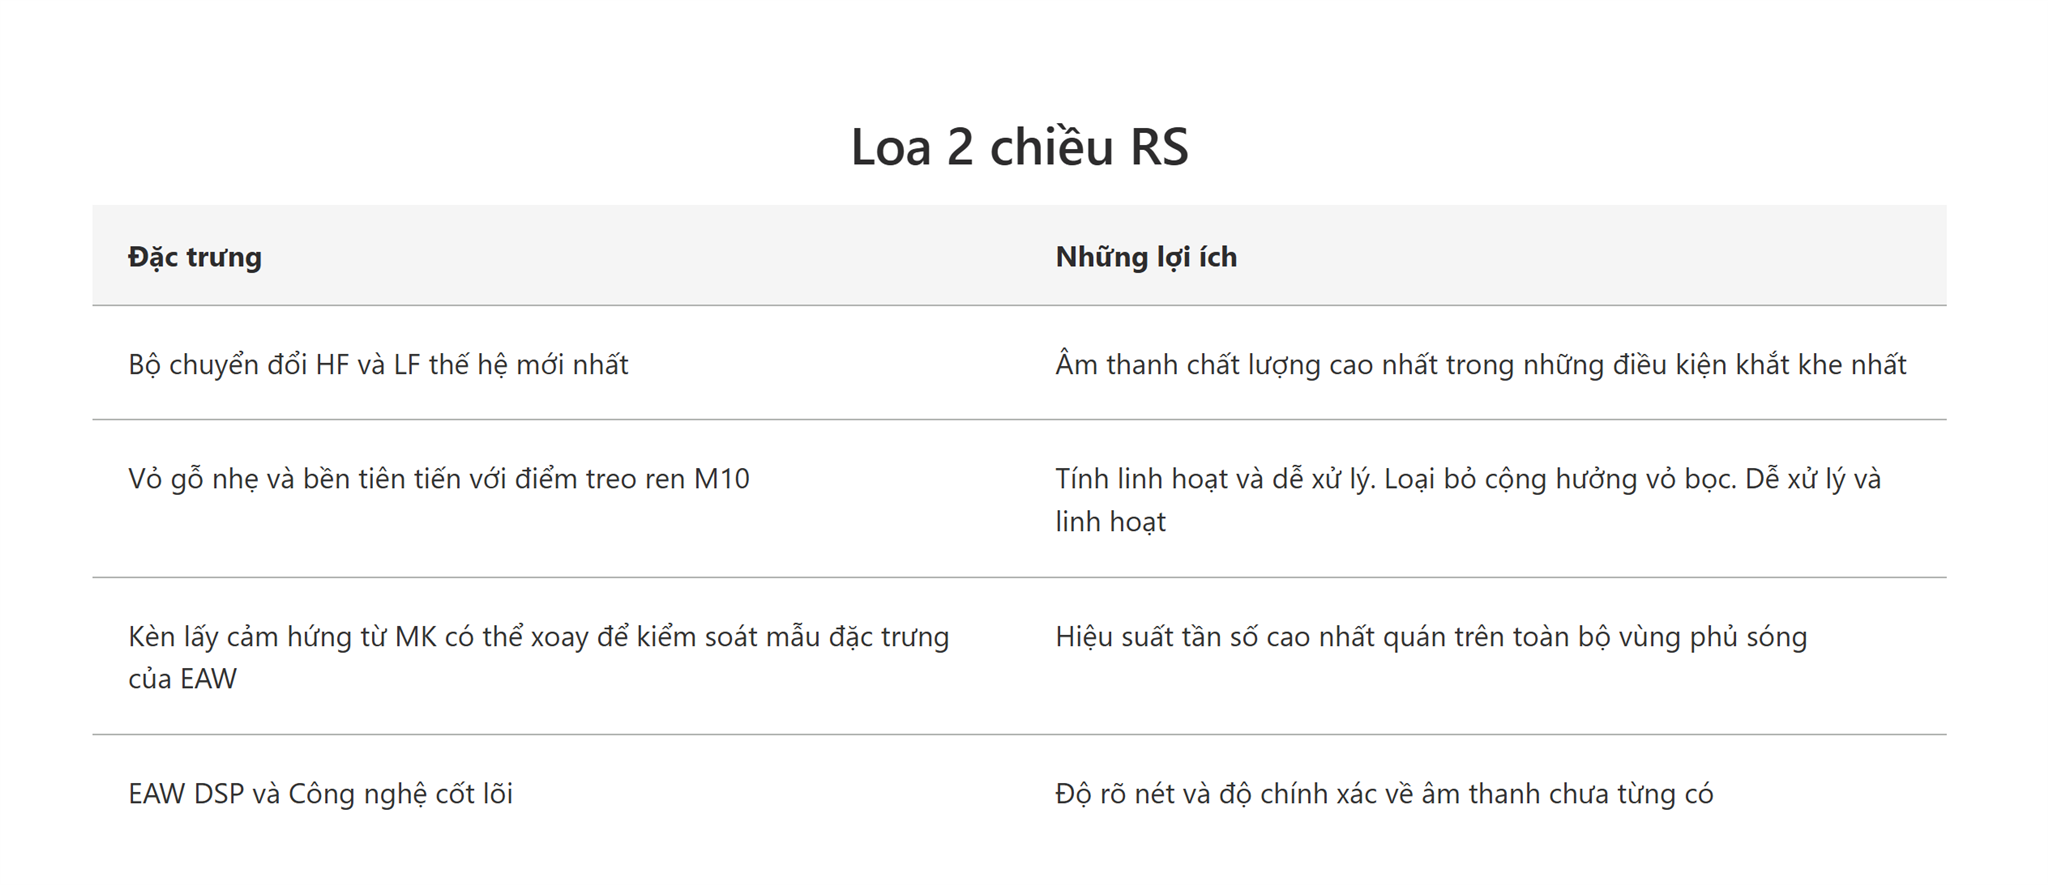Click the "Tính linh hoạt và dễ xử lý" sentence
Viewport: 2048px width, 885px height.
click(x=1216, y=479)
